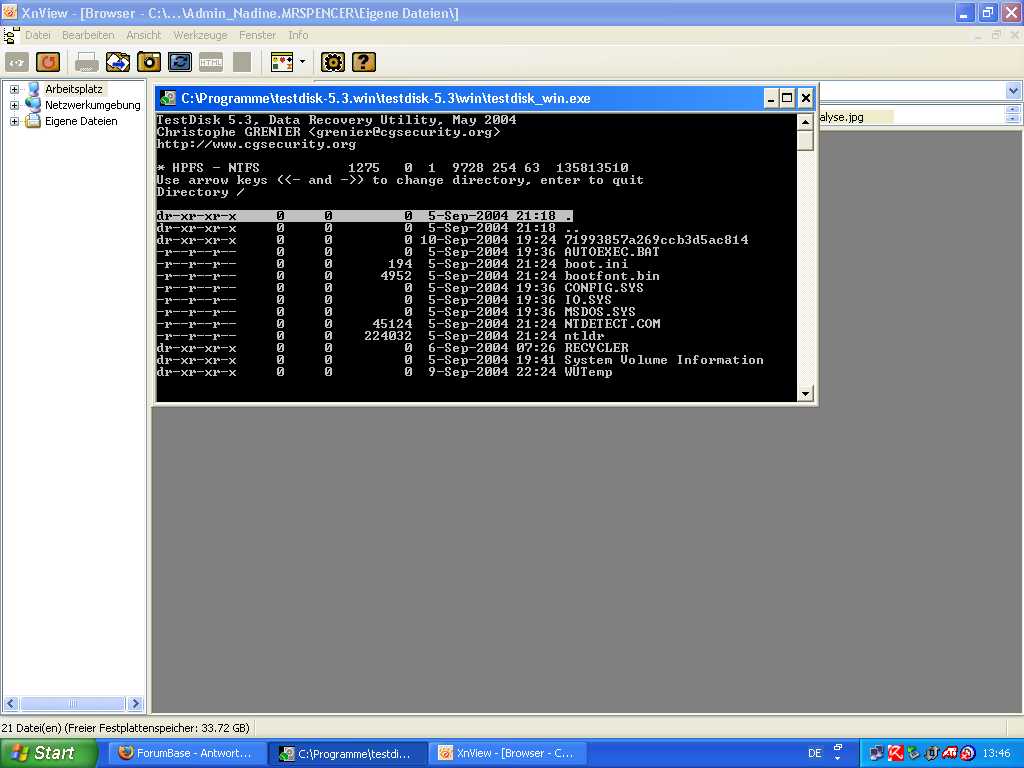
Task: Click the ATI tray icon
Action: [950, 753]
